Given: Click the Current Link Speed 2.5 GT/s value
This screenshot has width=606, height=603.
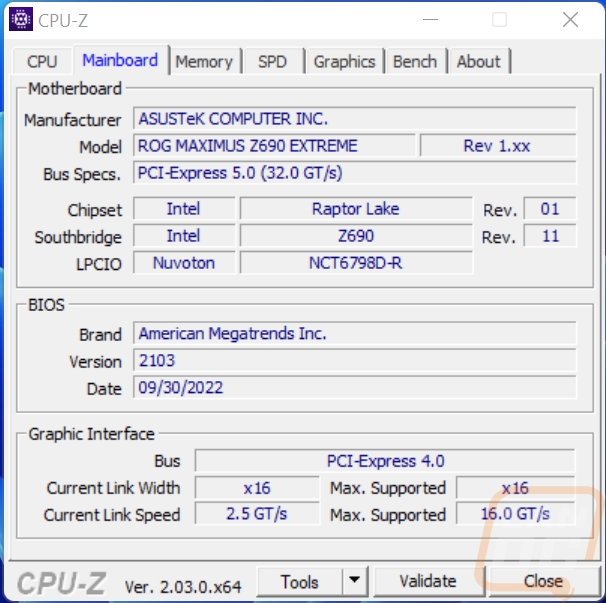Looking at the screenshot, I should coord(257,514).
